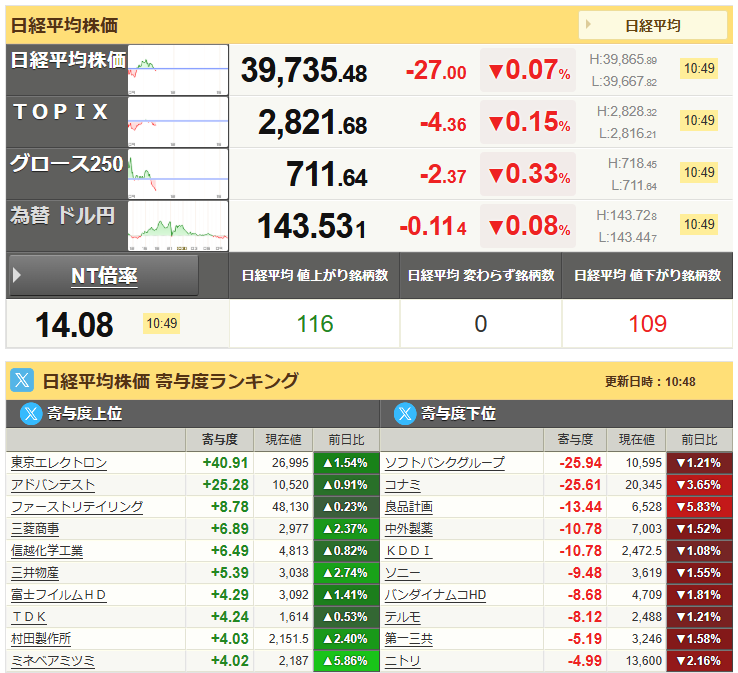Click the dollar-yen value 143.531
Screen dimensions: 738x673
311,226
